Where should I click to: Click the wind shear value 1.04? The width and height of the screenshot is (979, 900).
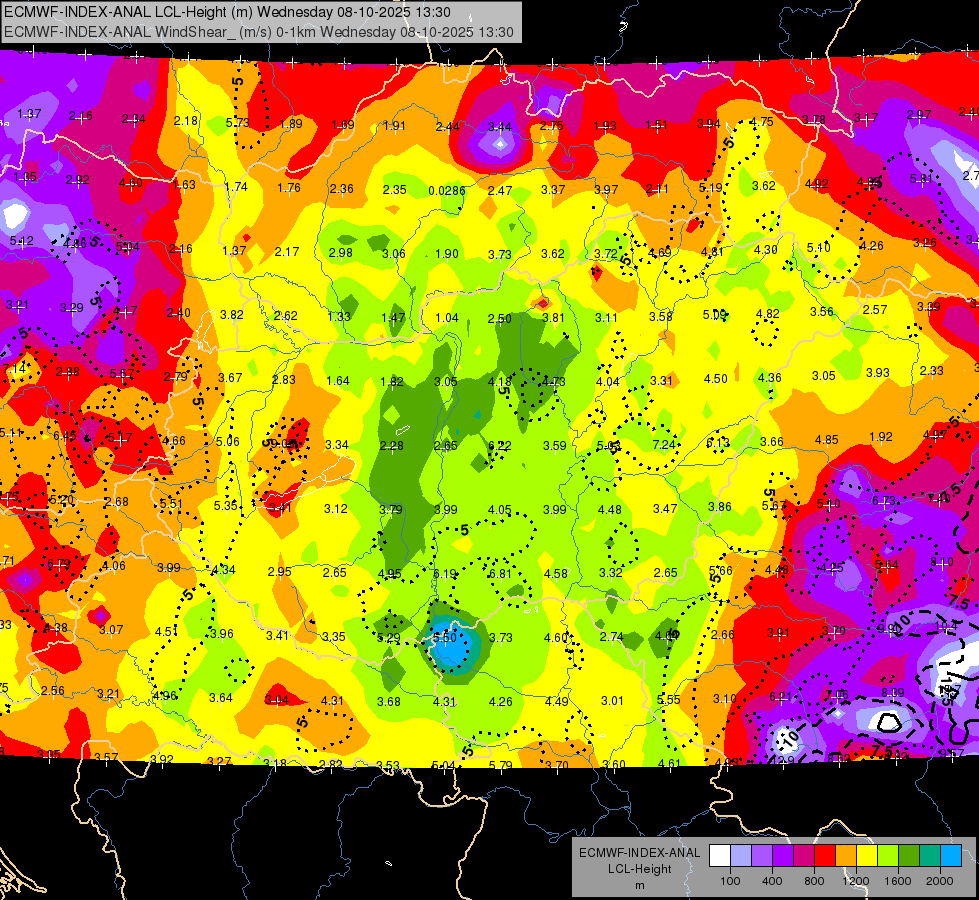[446, 318]
